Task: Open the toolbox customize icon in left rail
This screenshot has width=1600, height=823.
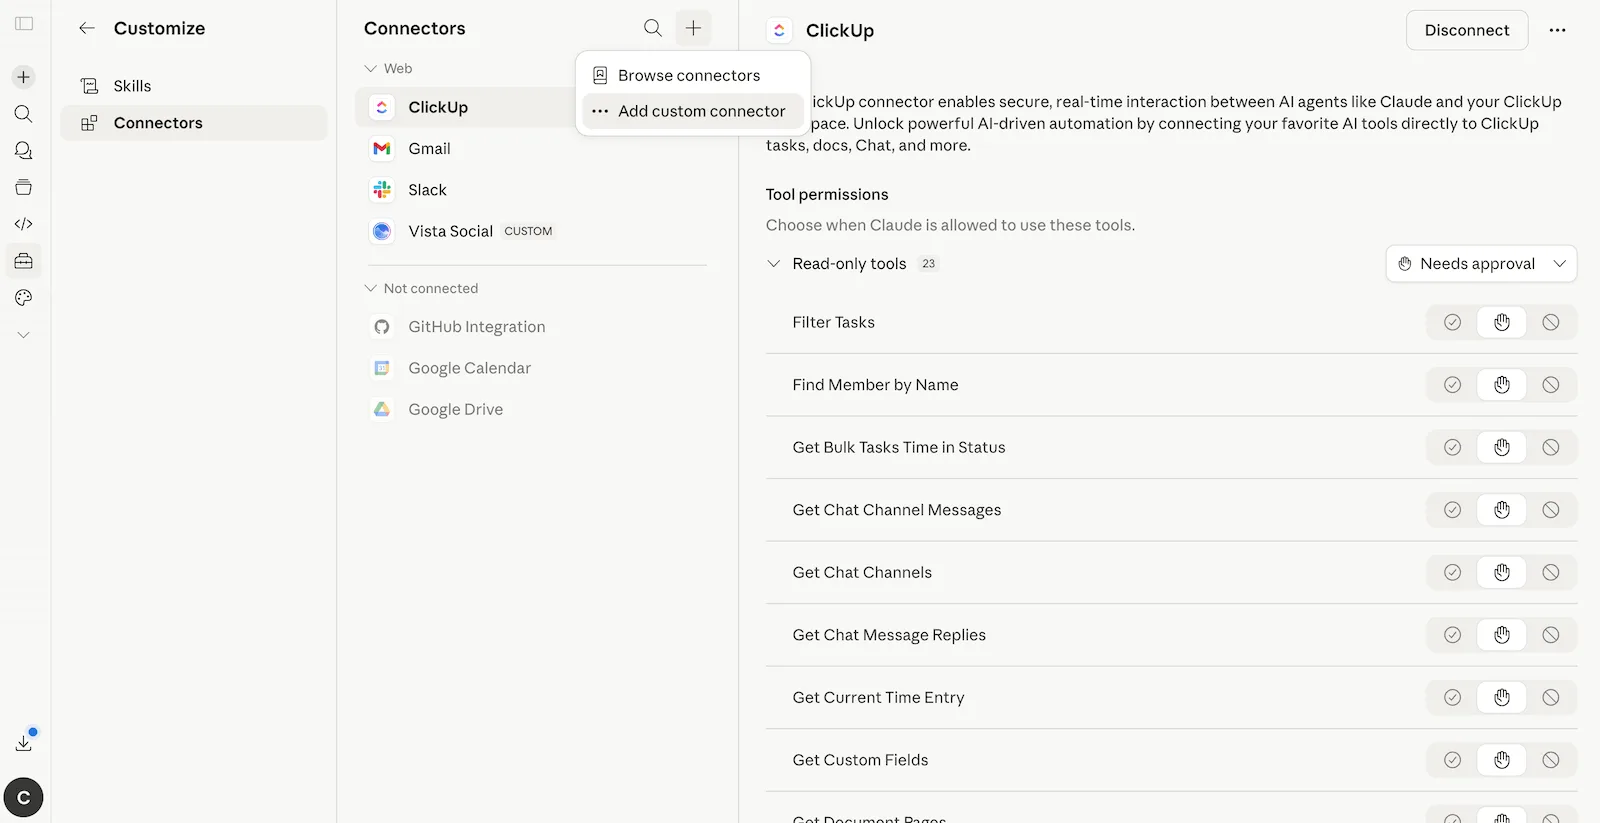Action: point(24,261)
